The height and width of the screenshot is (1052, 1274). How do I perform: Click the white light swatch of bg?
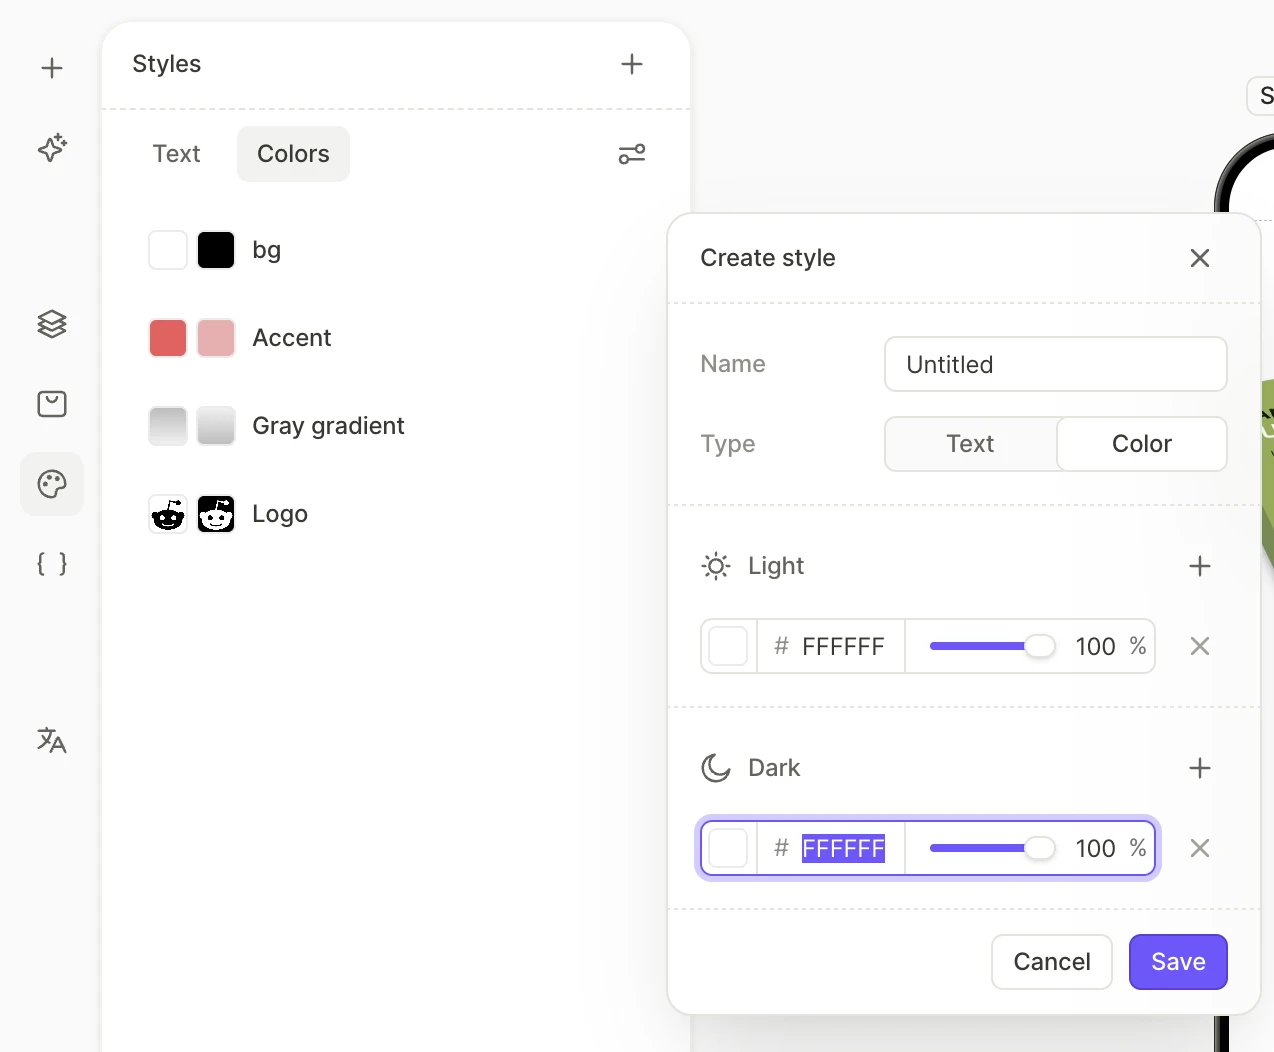tap(168, 250)
